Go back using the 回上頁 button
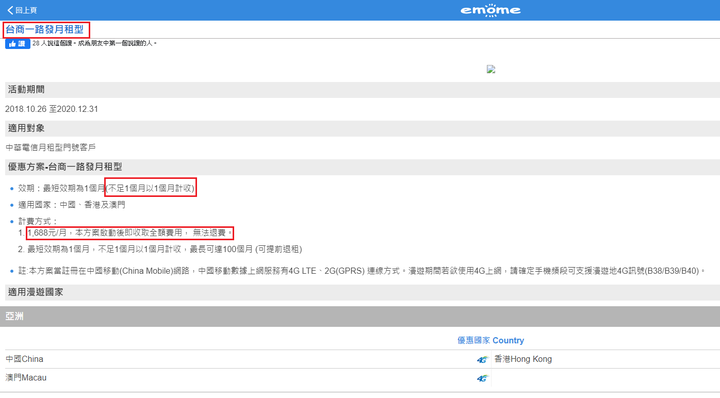 22,10
